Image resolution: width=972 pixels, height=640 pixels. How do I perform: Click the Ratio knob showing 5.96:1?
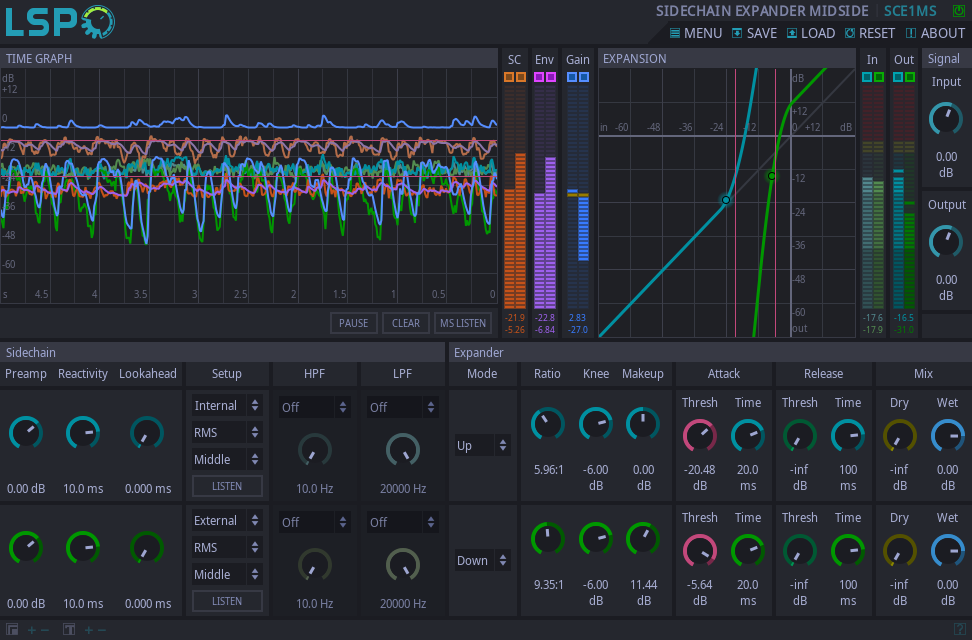pos(547,425)
